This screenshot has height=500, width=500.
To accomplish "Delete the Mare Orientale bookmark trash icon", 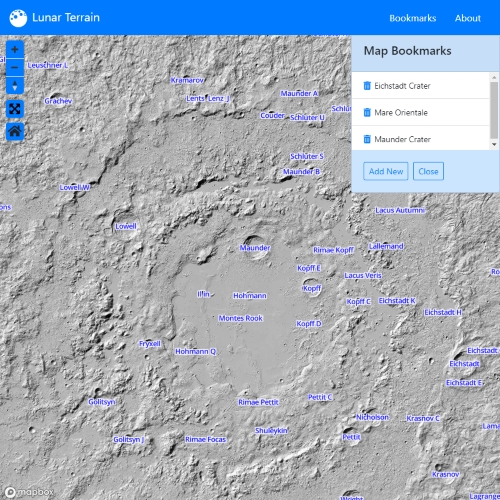I will click(367, 112).
